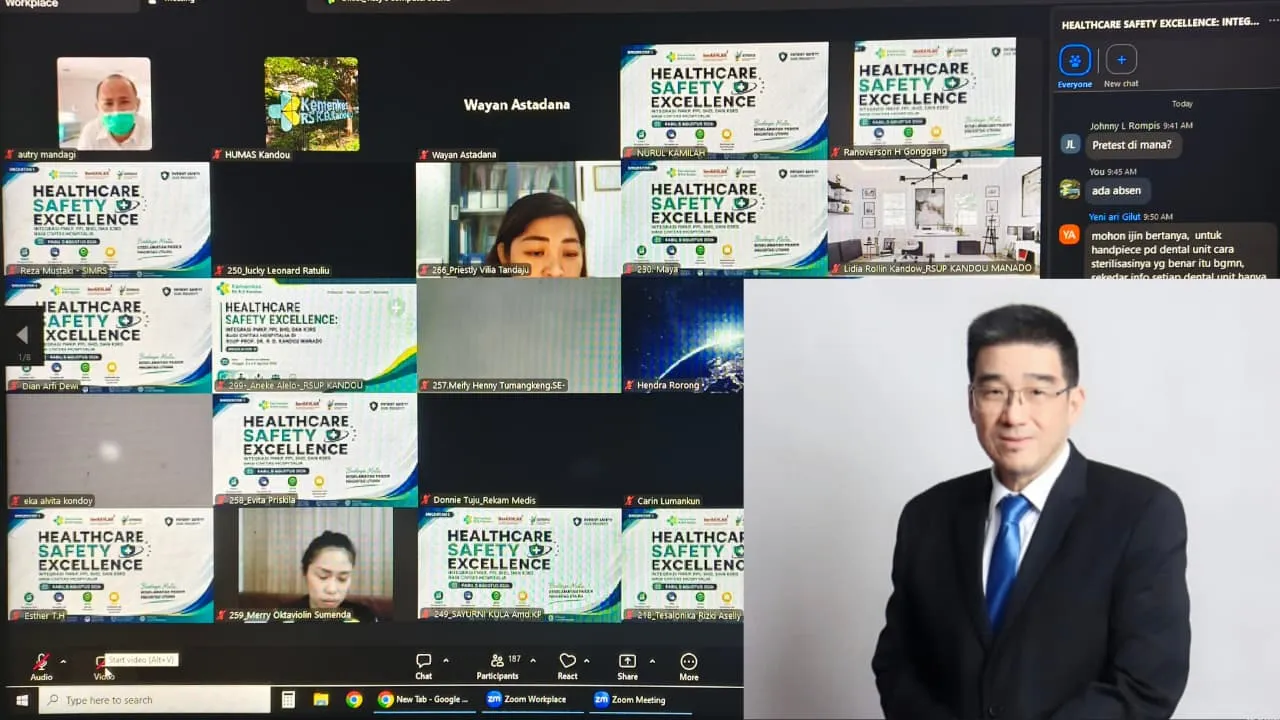Viewport: 1280px width, 720px height.
Task: Select 259_Merry Oktaviolin Sumenda's video tile
Action: (x=315, y=566)
